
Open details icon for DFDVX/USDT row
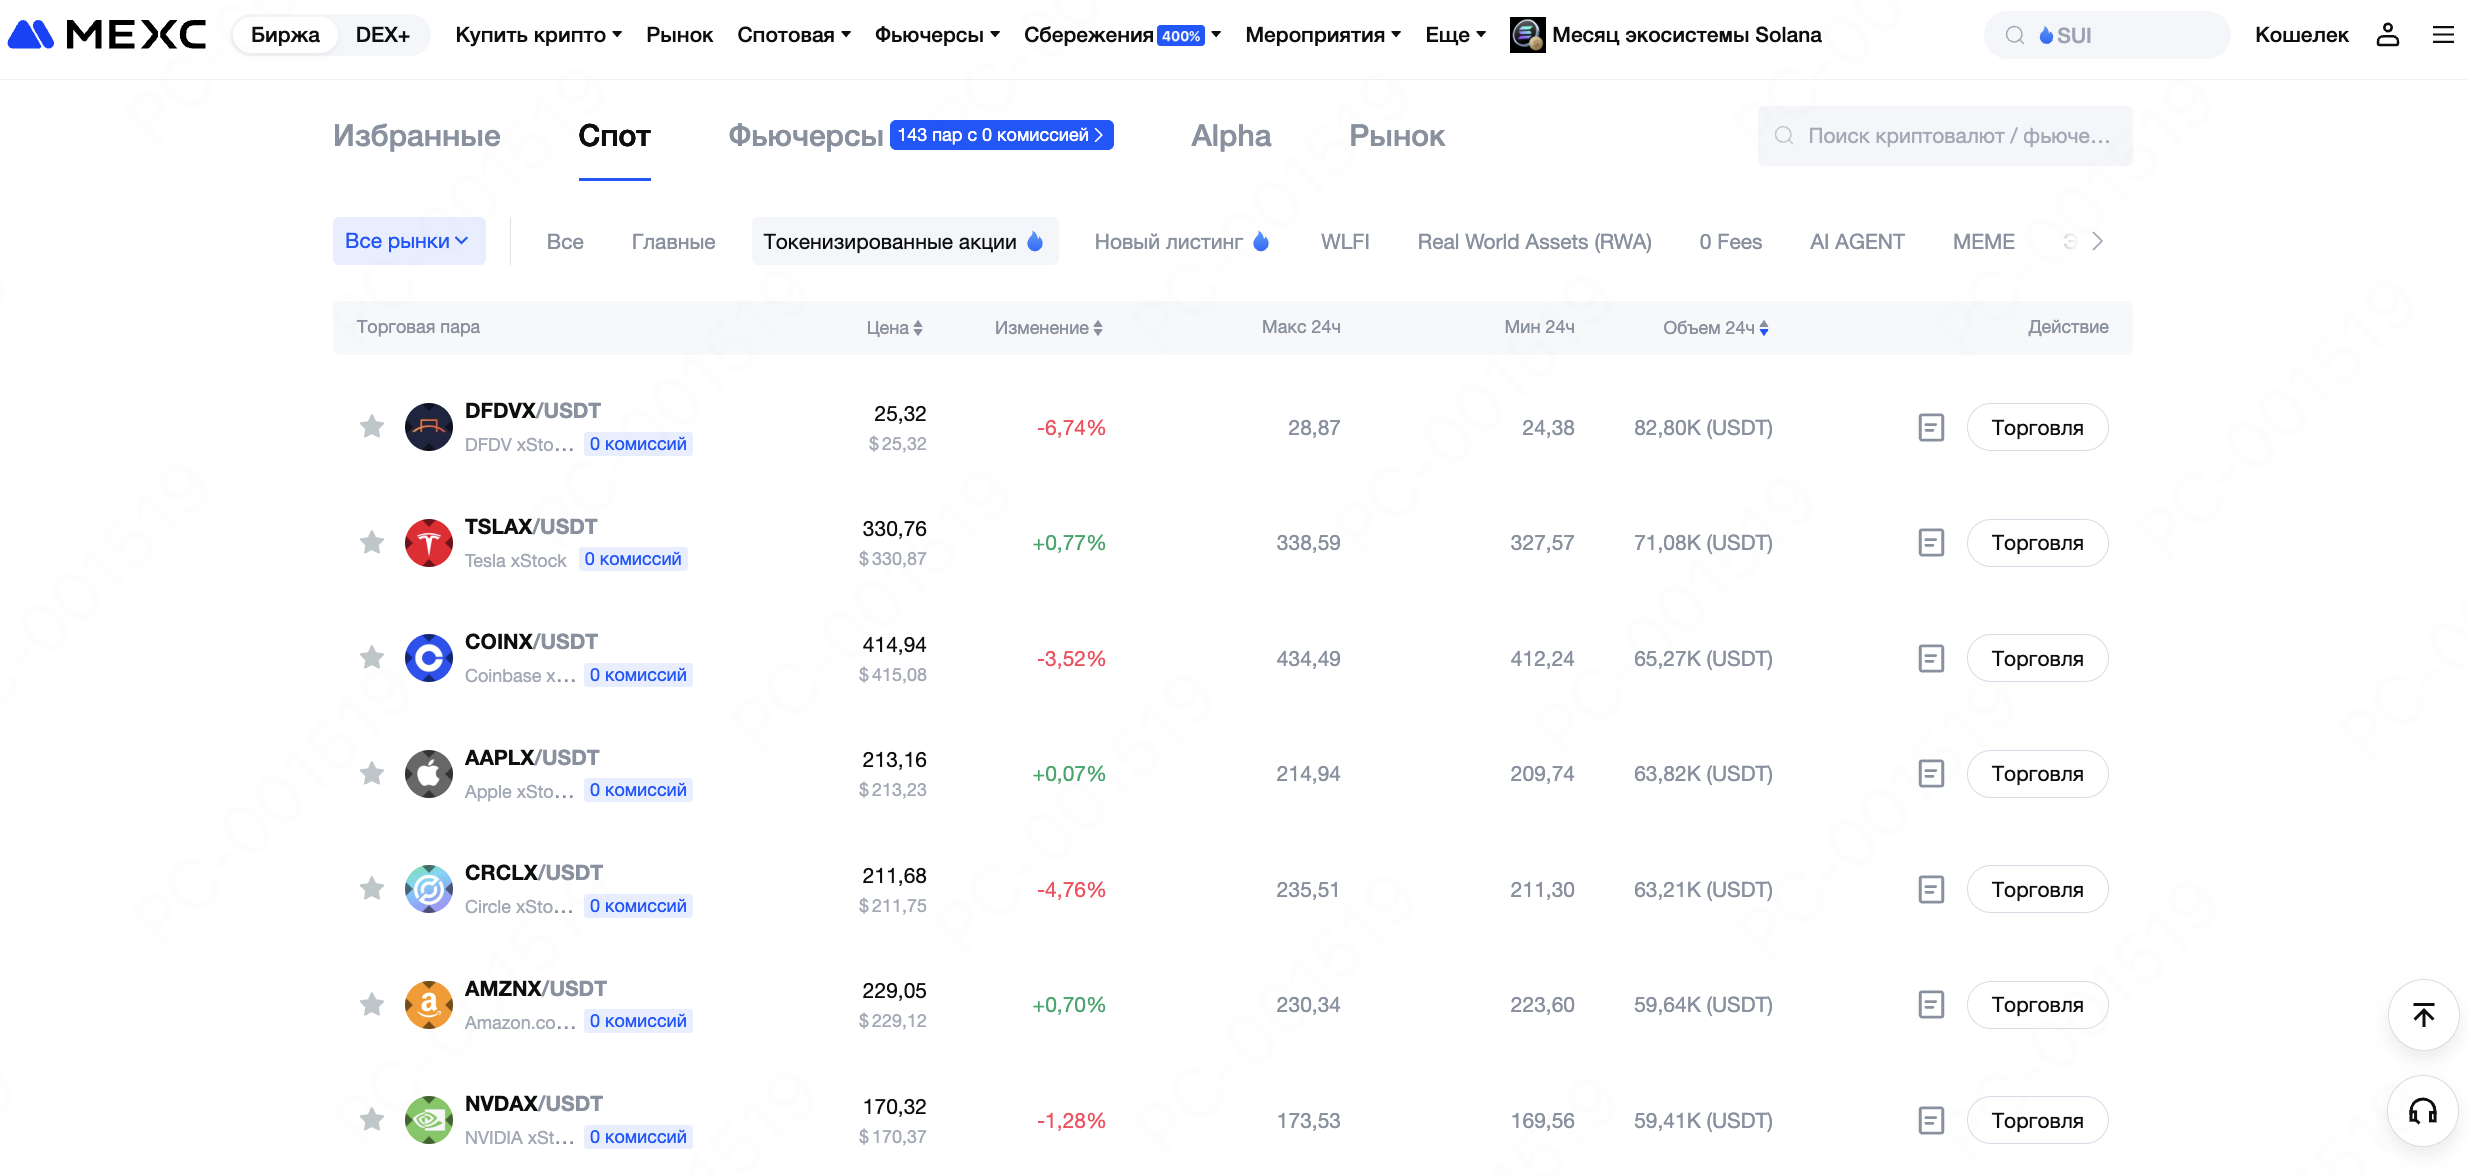[1931, 428]
